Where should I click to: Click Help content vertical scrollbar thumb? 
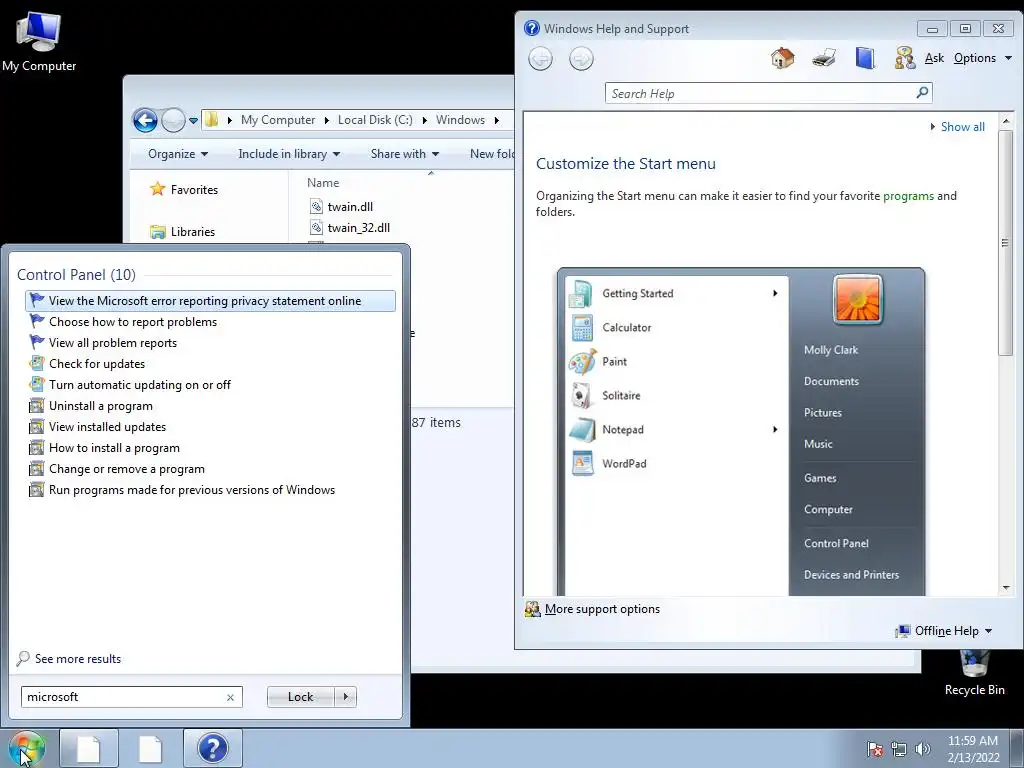1006,243
